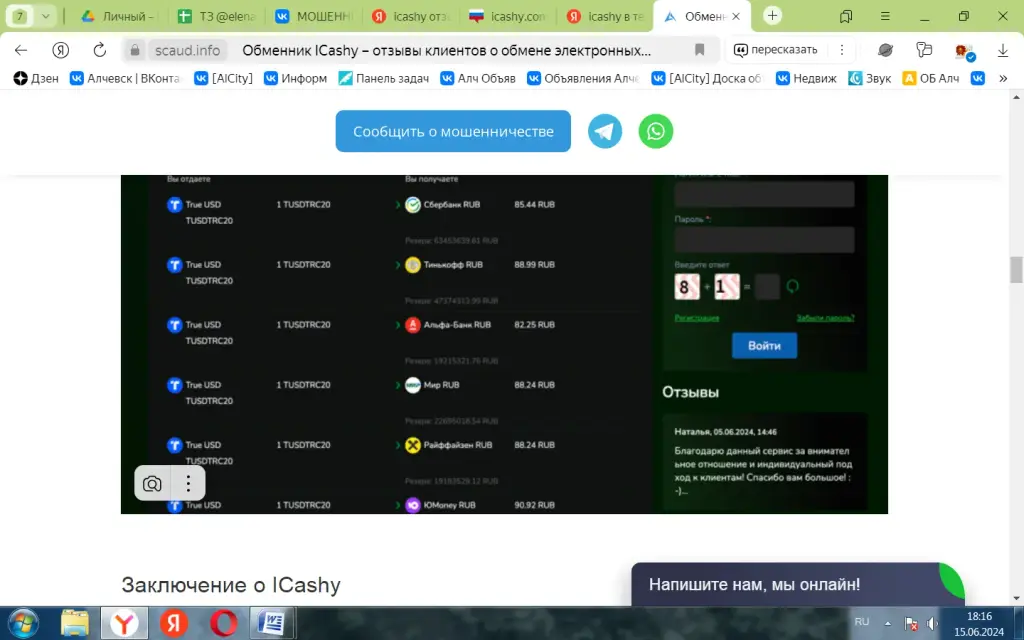The width and height of the screenshot is (1024, 640).
Task: Contact via the WhatsApp icon
Action: tap(656, 131)
